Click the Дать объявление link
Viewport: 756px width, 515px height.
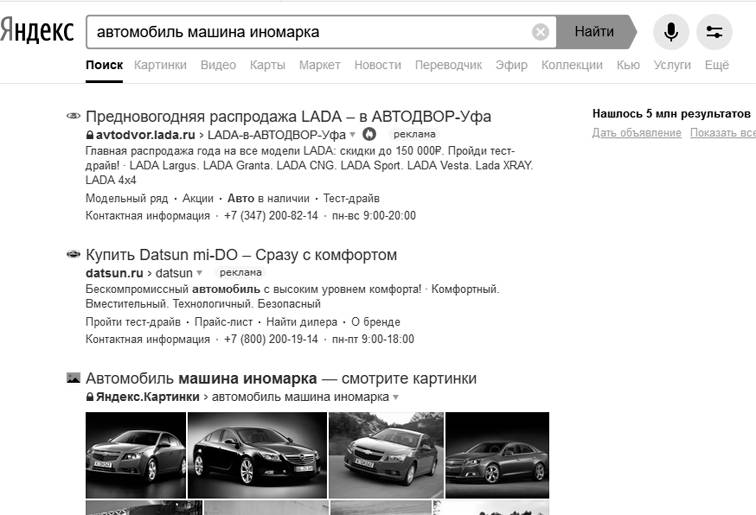point(636,133)
